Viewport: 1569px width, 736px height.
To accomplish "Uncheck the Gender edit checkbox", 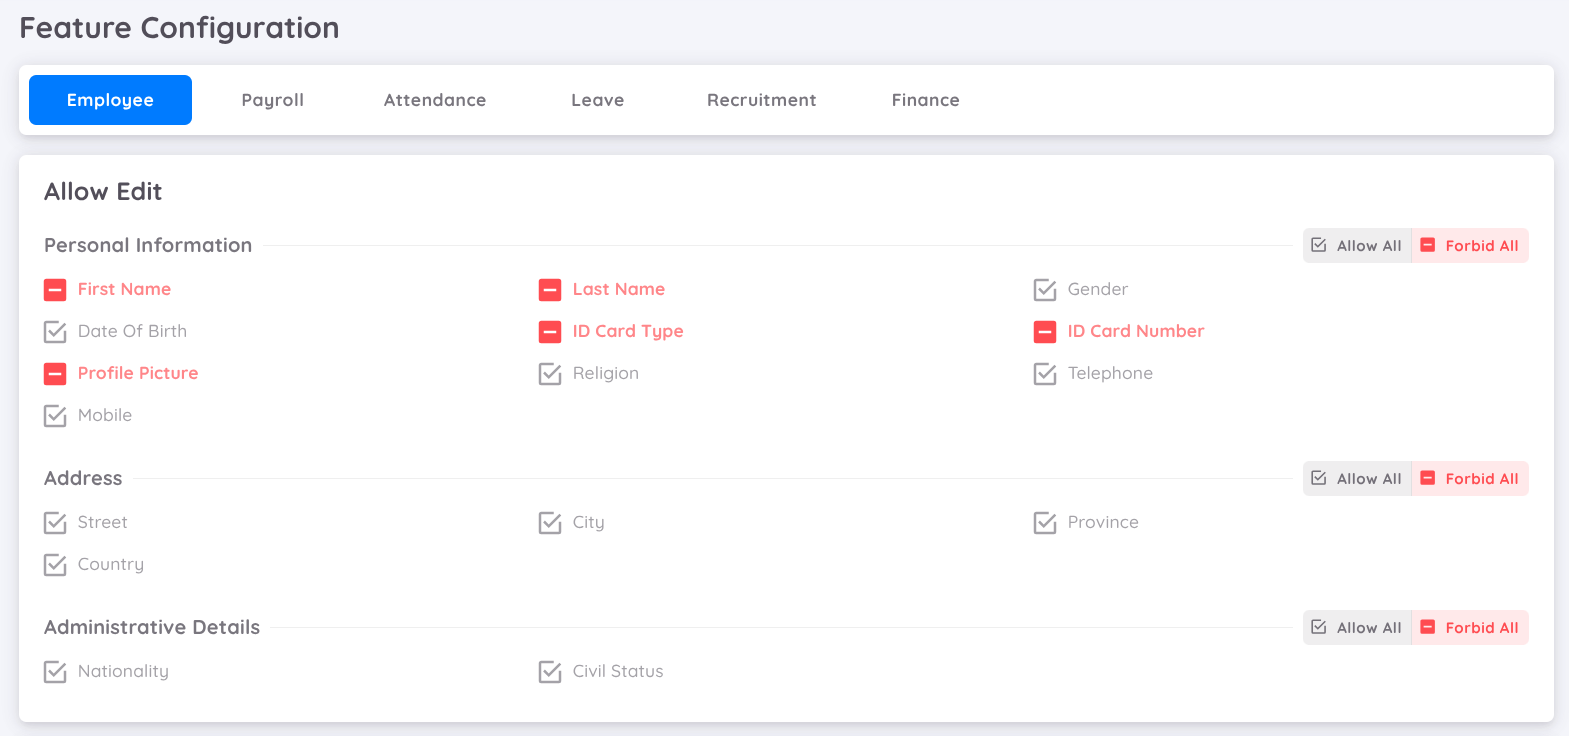I will (x=1045, y=290).
